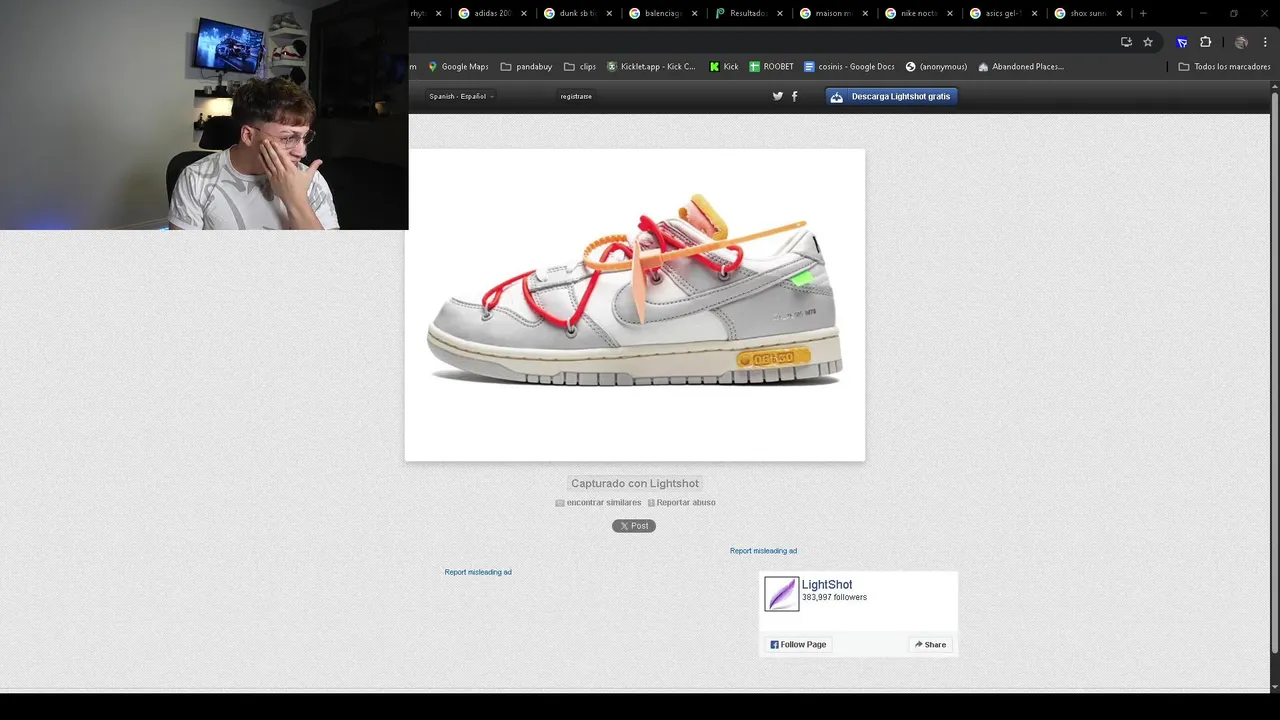Open the clips bookmarks folder
This screenshot has height=720, width=1280.
[x=580, y=67]
